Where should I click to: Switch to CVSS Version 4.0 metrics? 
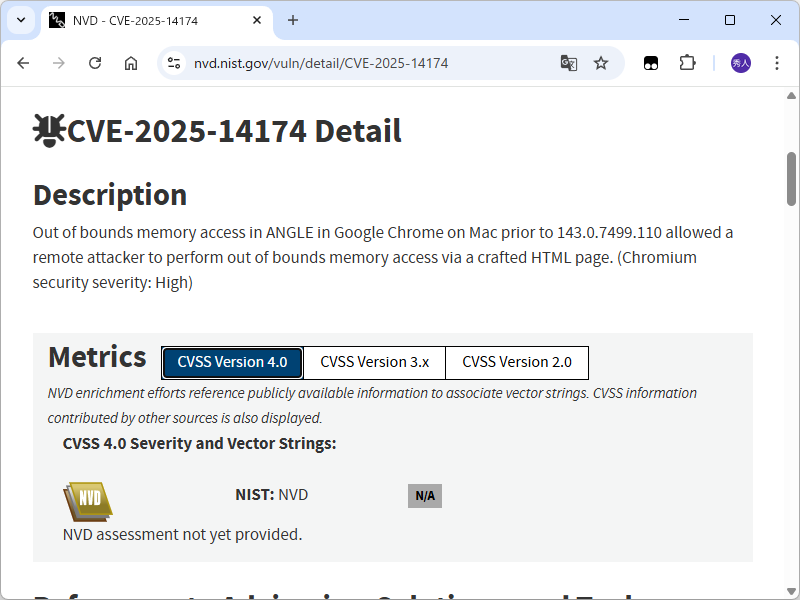pyautogui.click(x=232, y=363)
